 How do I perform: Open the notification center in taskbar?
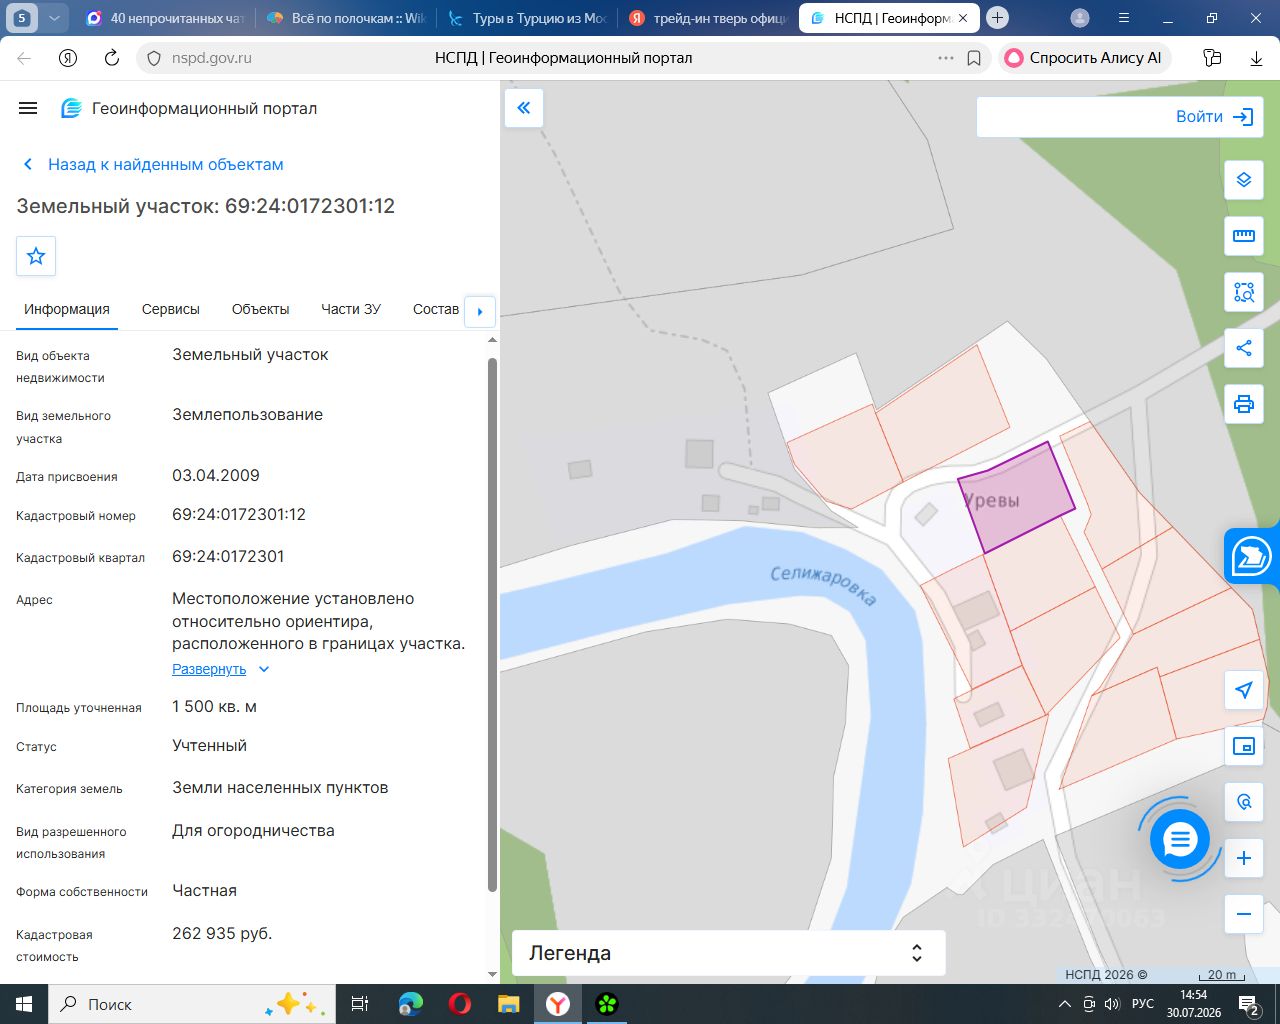pos(1249,1004)
